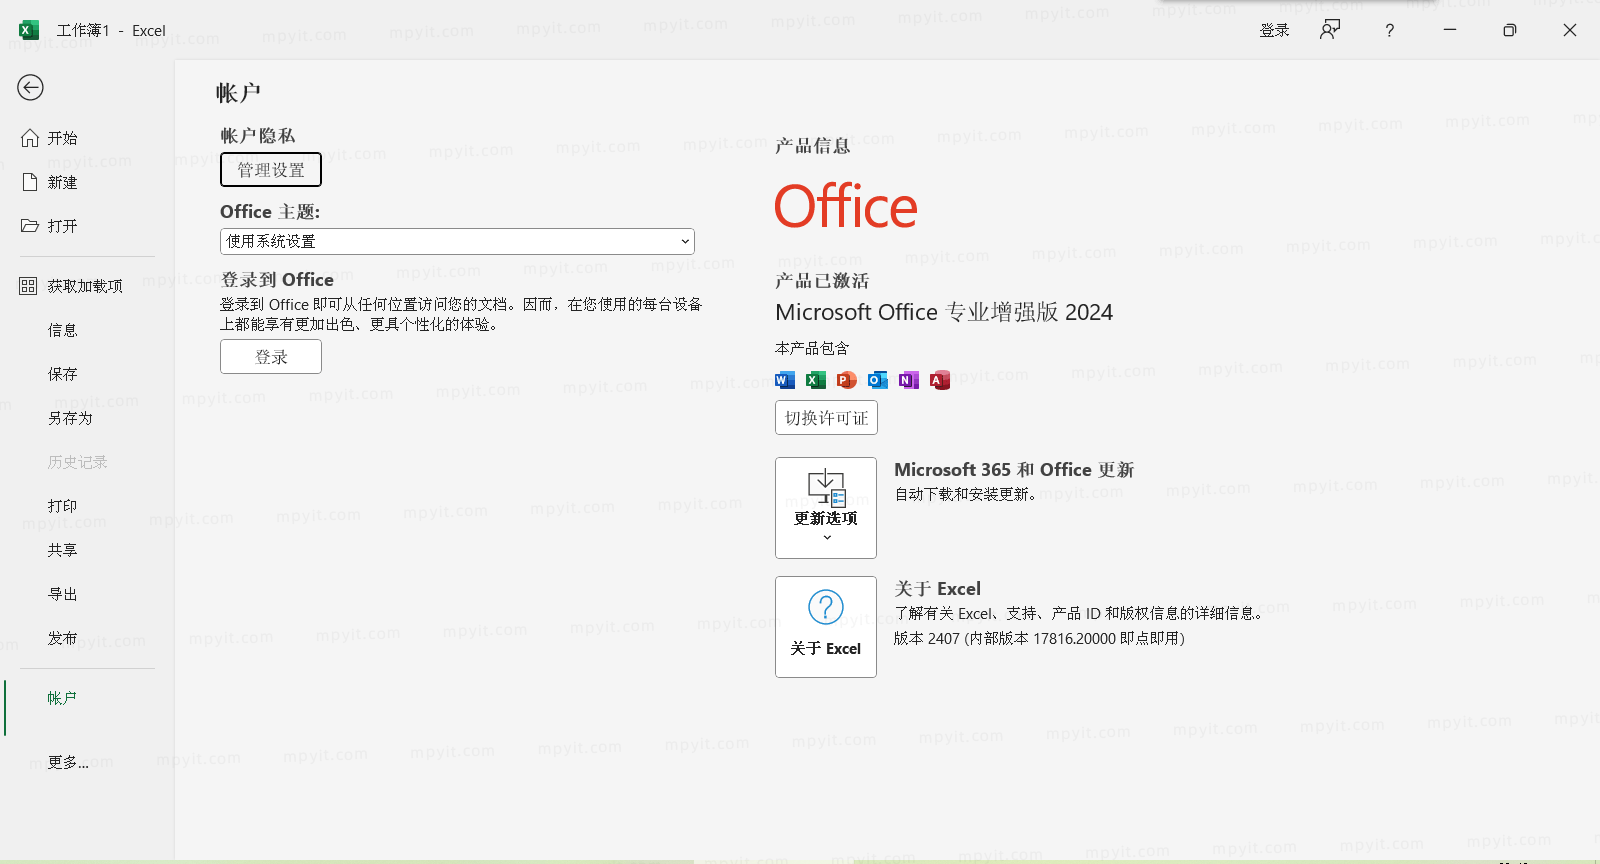The image size is (1600, 864).
Task: Click the folder icon beside 打开
Action: [30, 226]
